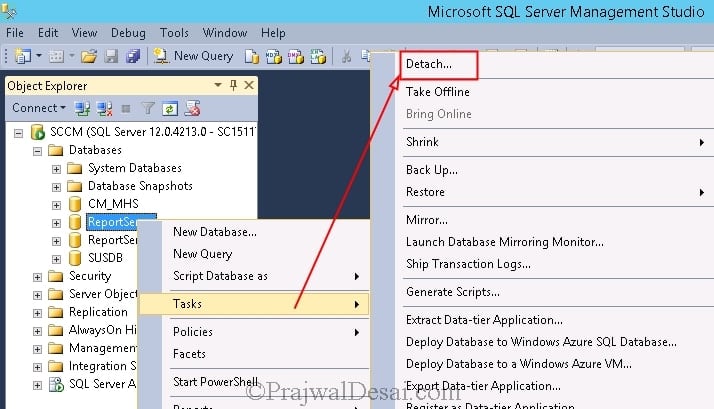The image size is (714, 409).
Task: Select Ship Transaction Logs...
Action: (x=468, y=264)
